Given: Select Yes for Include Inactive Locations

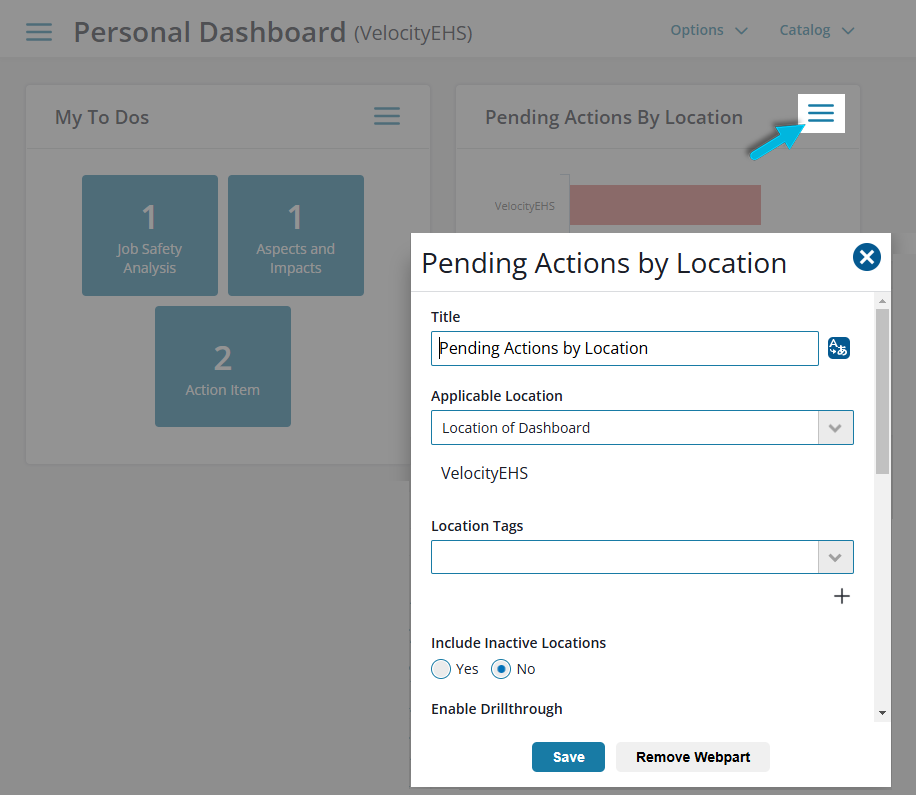Looking at the screenshot, I should point(441,669).
